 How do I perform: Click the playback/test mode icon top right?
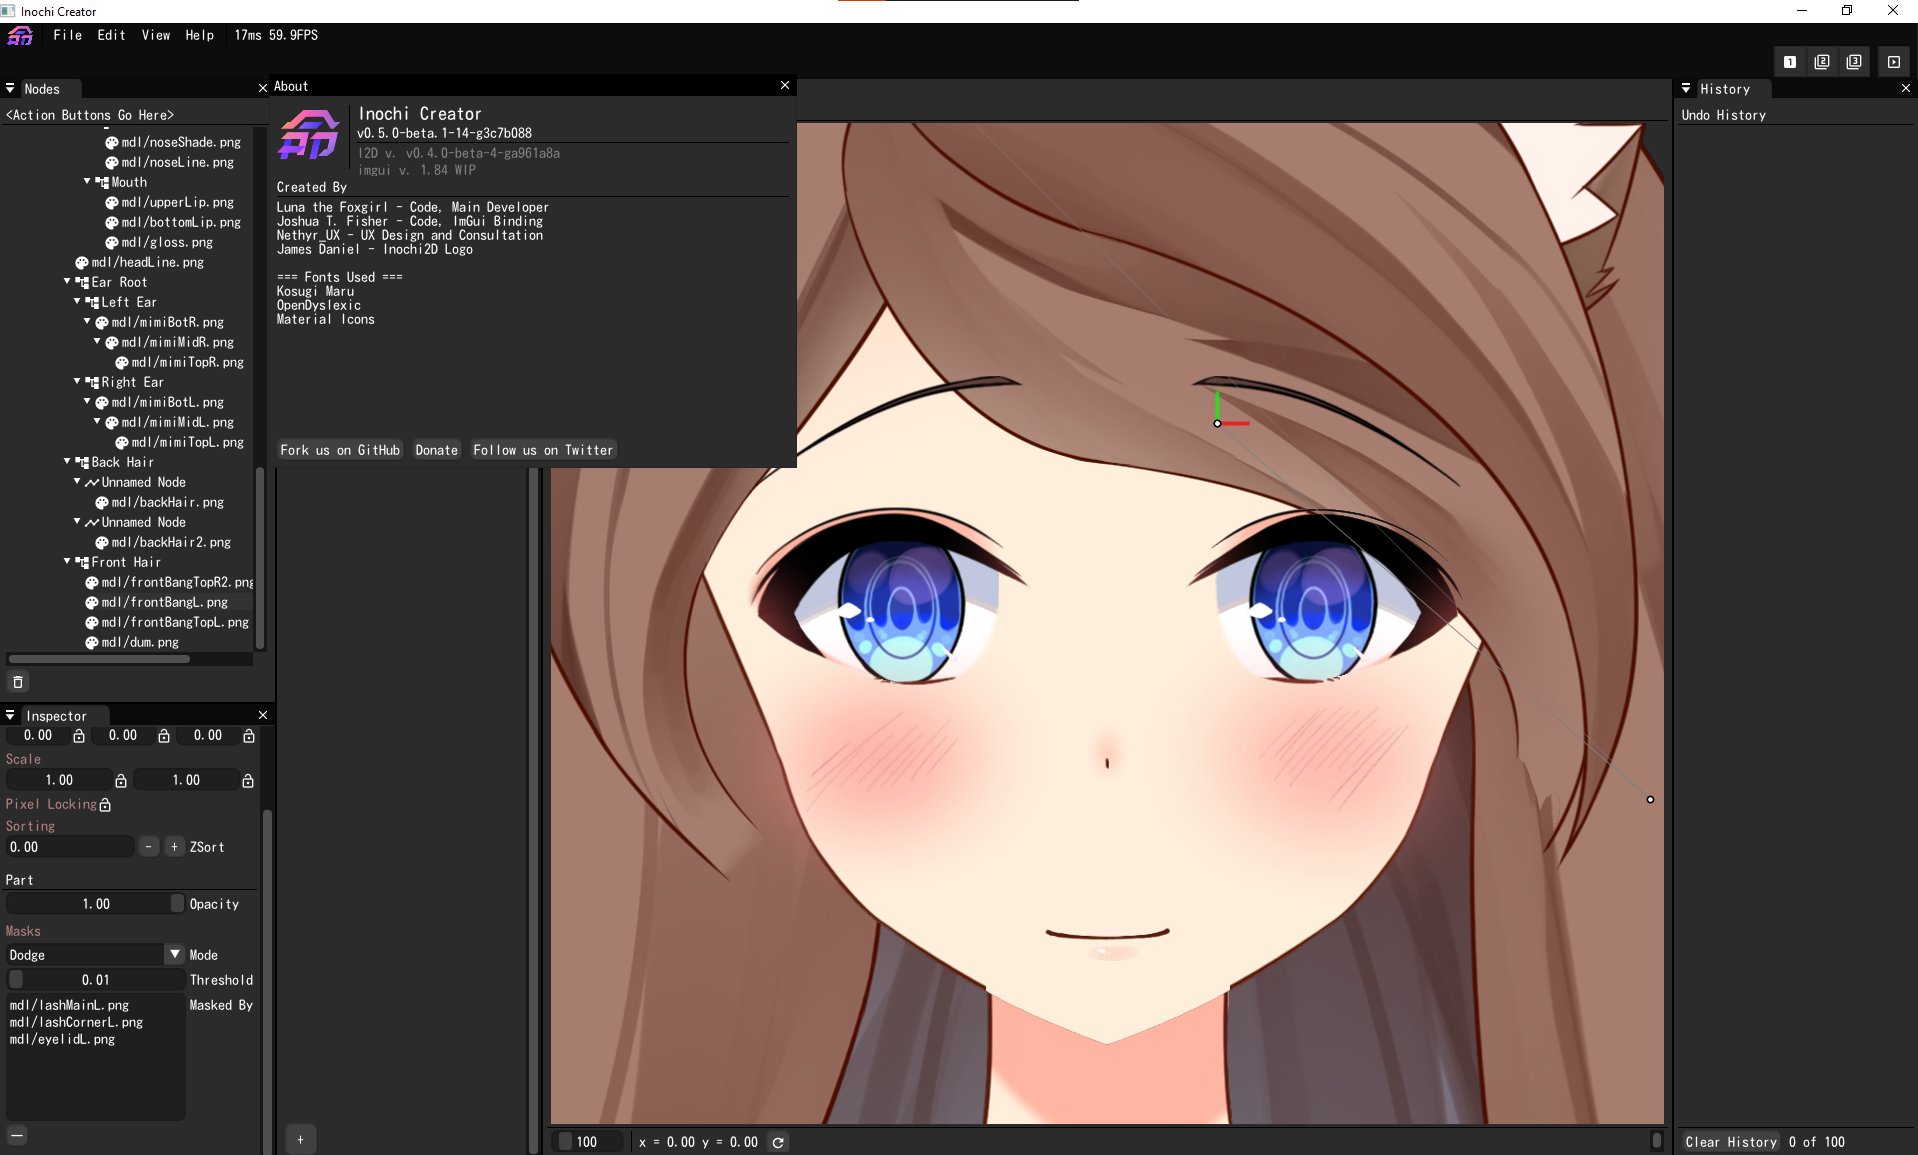[x=1893, y=61]
